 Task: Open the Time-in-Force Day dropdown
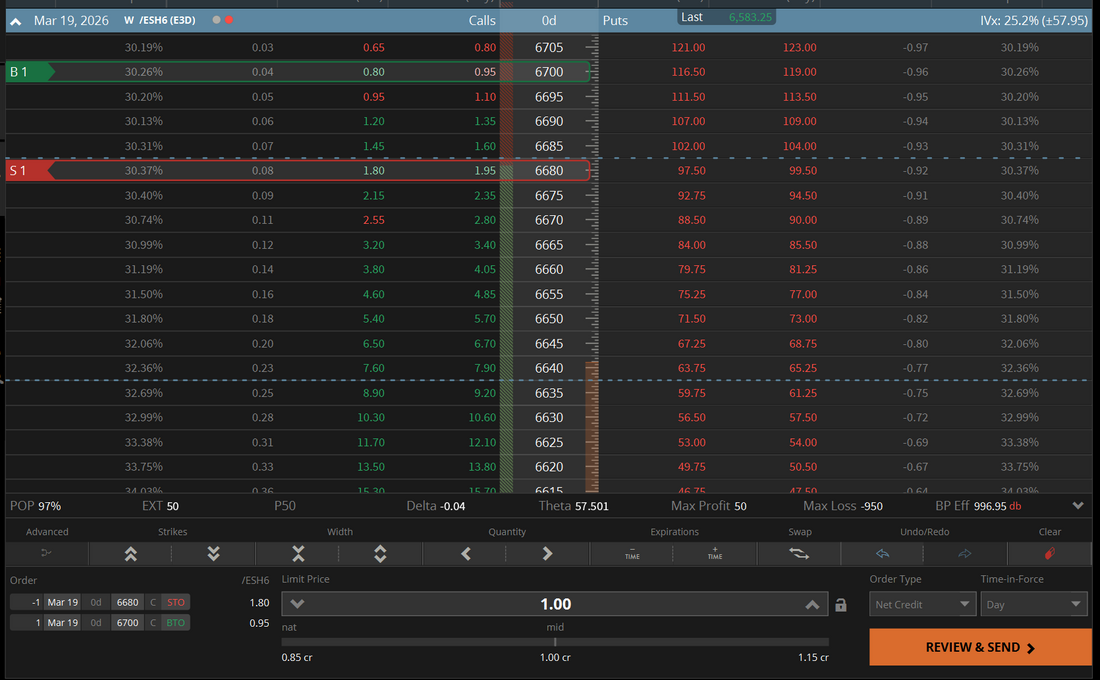pos(1033,604)
